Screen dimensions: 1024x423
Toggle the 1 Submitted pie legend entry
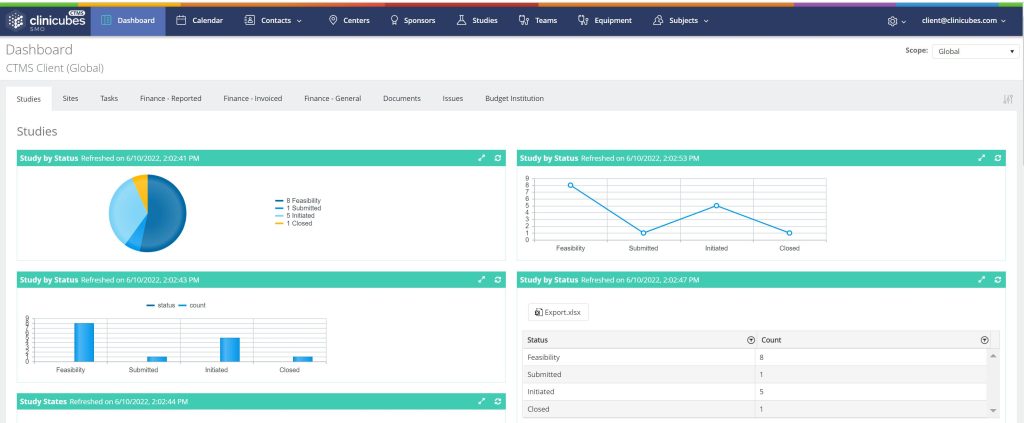(x=298, y=208)
